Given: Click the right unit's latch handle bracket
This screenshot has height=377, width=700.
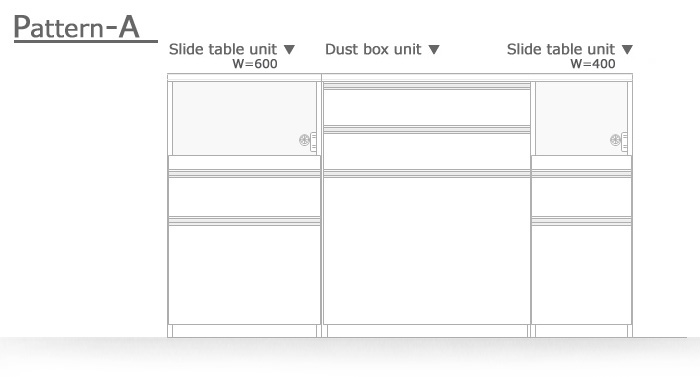Looking at the screenshot, I should 625,142.
